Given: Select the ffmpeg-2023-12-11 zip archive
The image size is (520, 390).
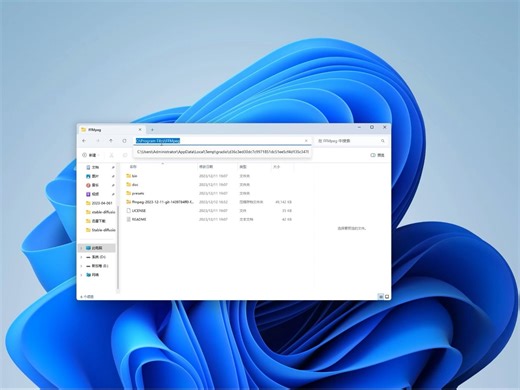Looking at the screenshot, I should point(163,202).
